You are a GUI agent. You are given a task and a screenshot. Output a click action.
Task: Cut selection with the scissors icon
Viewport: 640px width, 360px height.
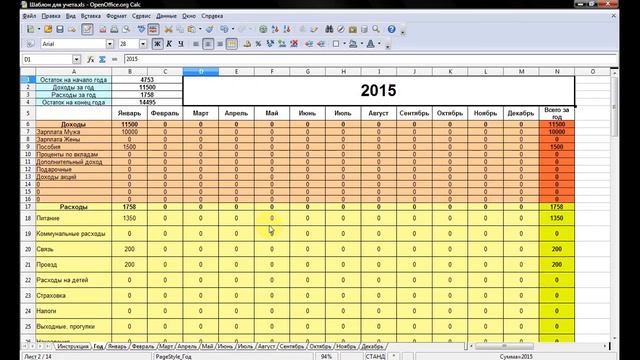(168, 29)
